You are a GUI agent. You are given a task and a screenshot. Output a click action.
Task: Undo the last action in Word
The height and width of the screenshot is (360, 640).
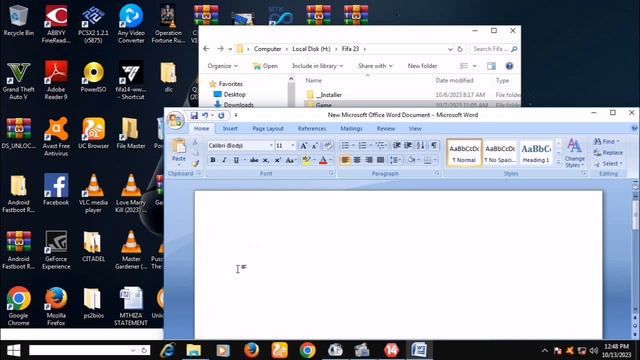click(x=205, y=116)
